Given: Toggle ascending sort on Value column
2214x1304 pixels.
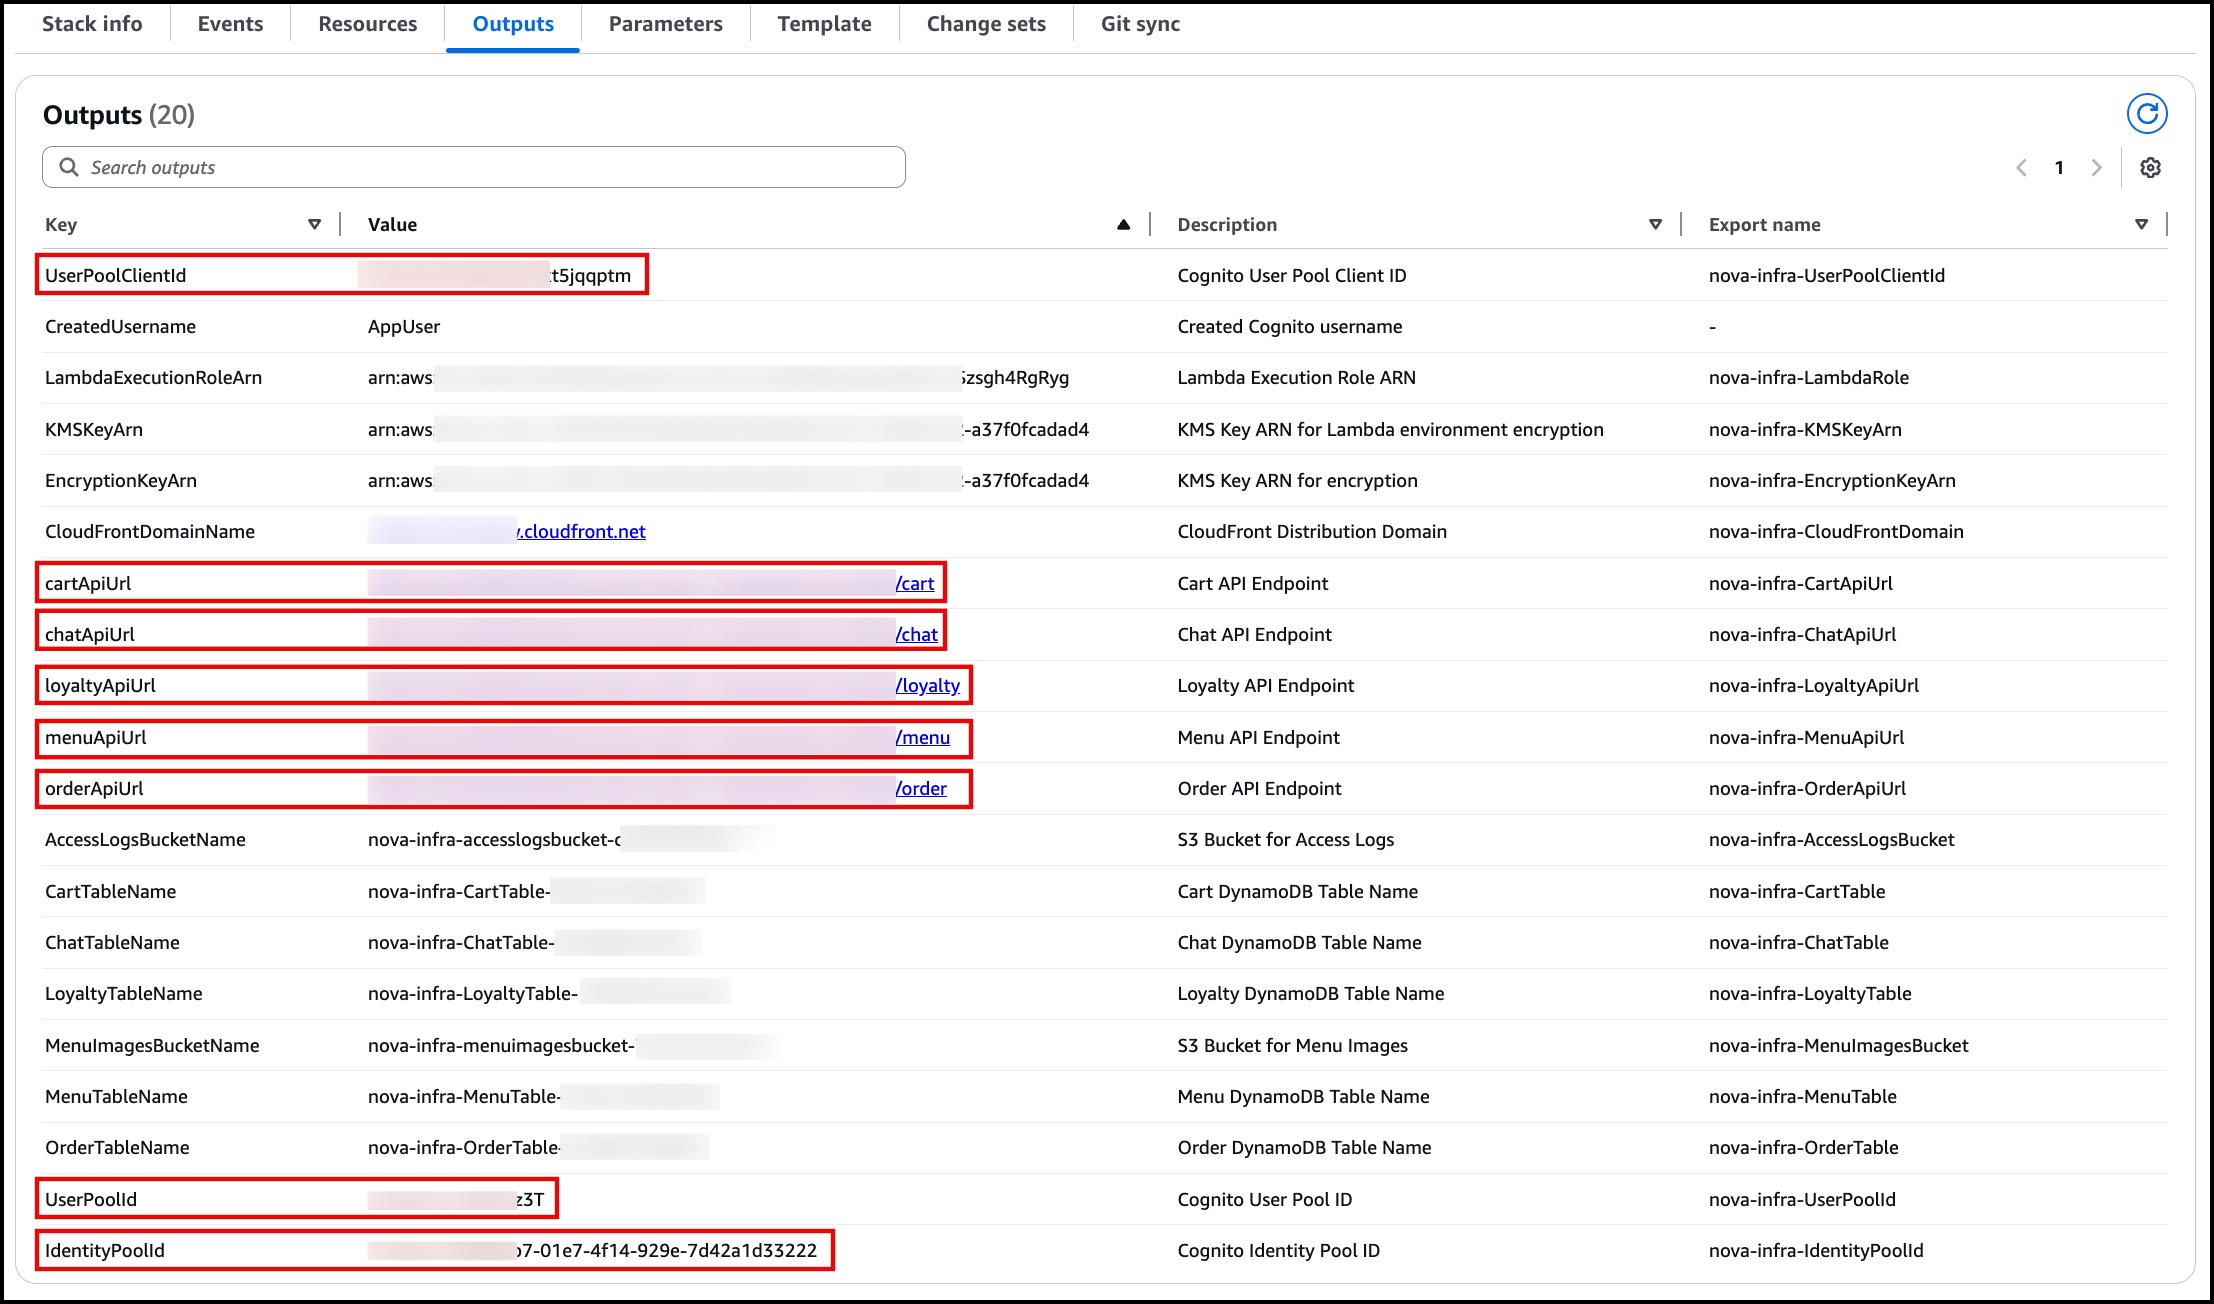Looking at the screenshot, I should [1123, 225].
